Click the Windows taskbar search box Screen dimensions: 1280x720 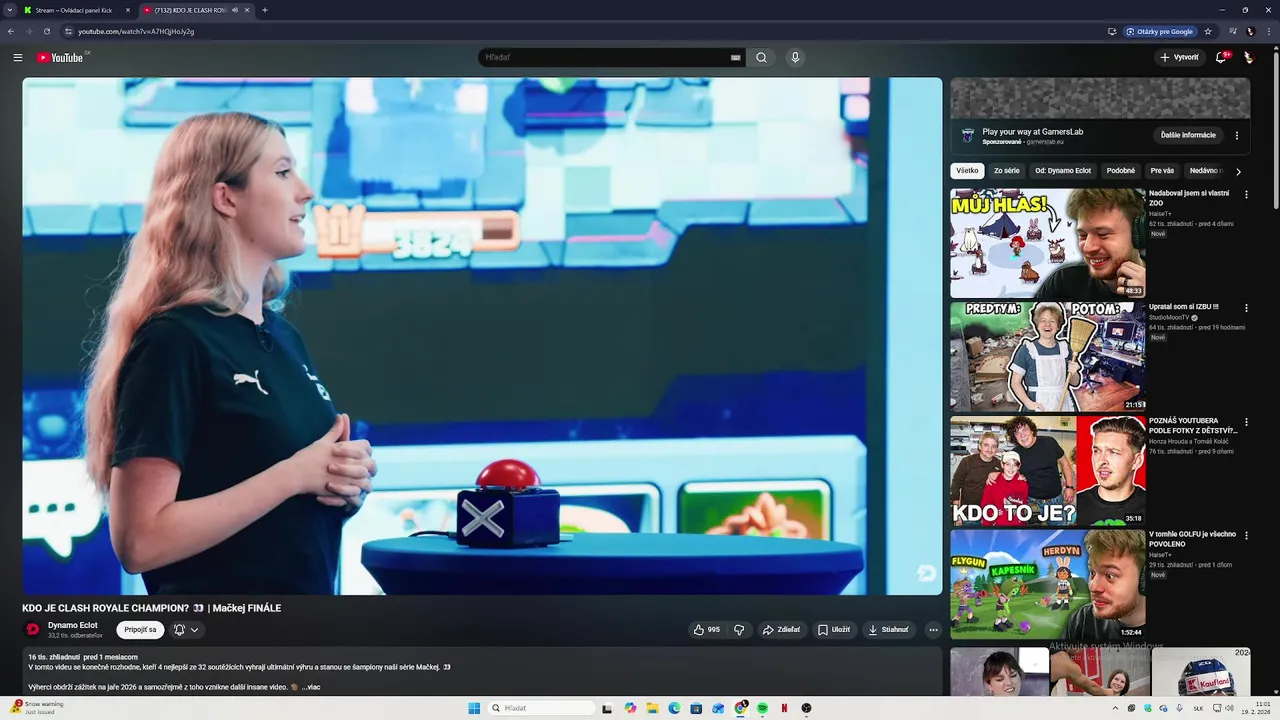click(x=541, y=708)
